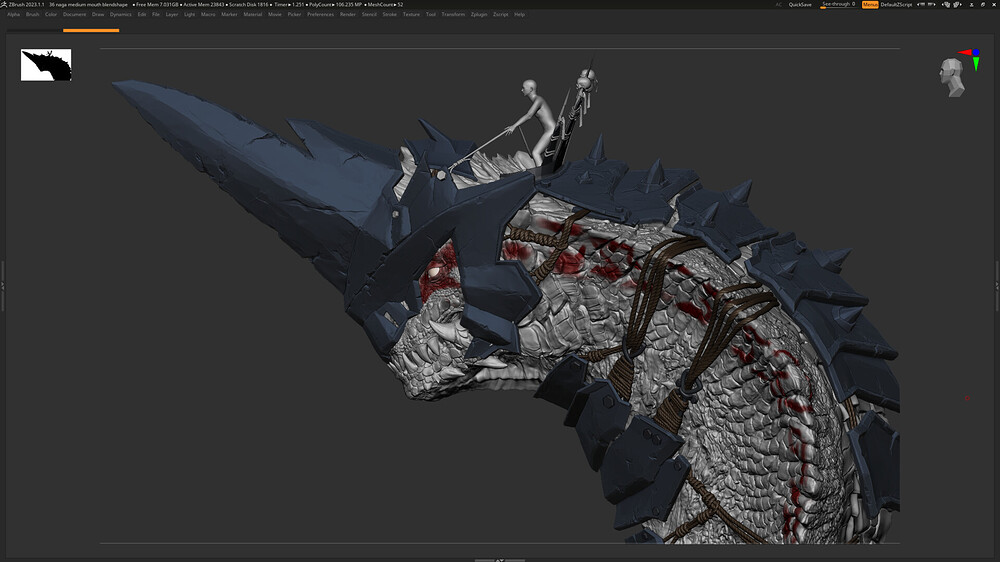
Task: Open the Preferences menu
Action: 320,15
